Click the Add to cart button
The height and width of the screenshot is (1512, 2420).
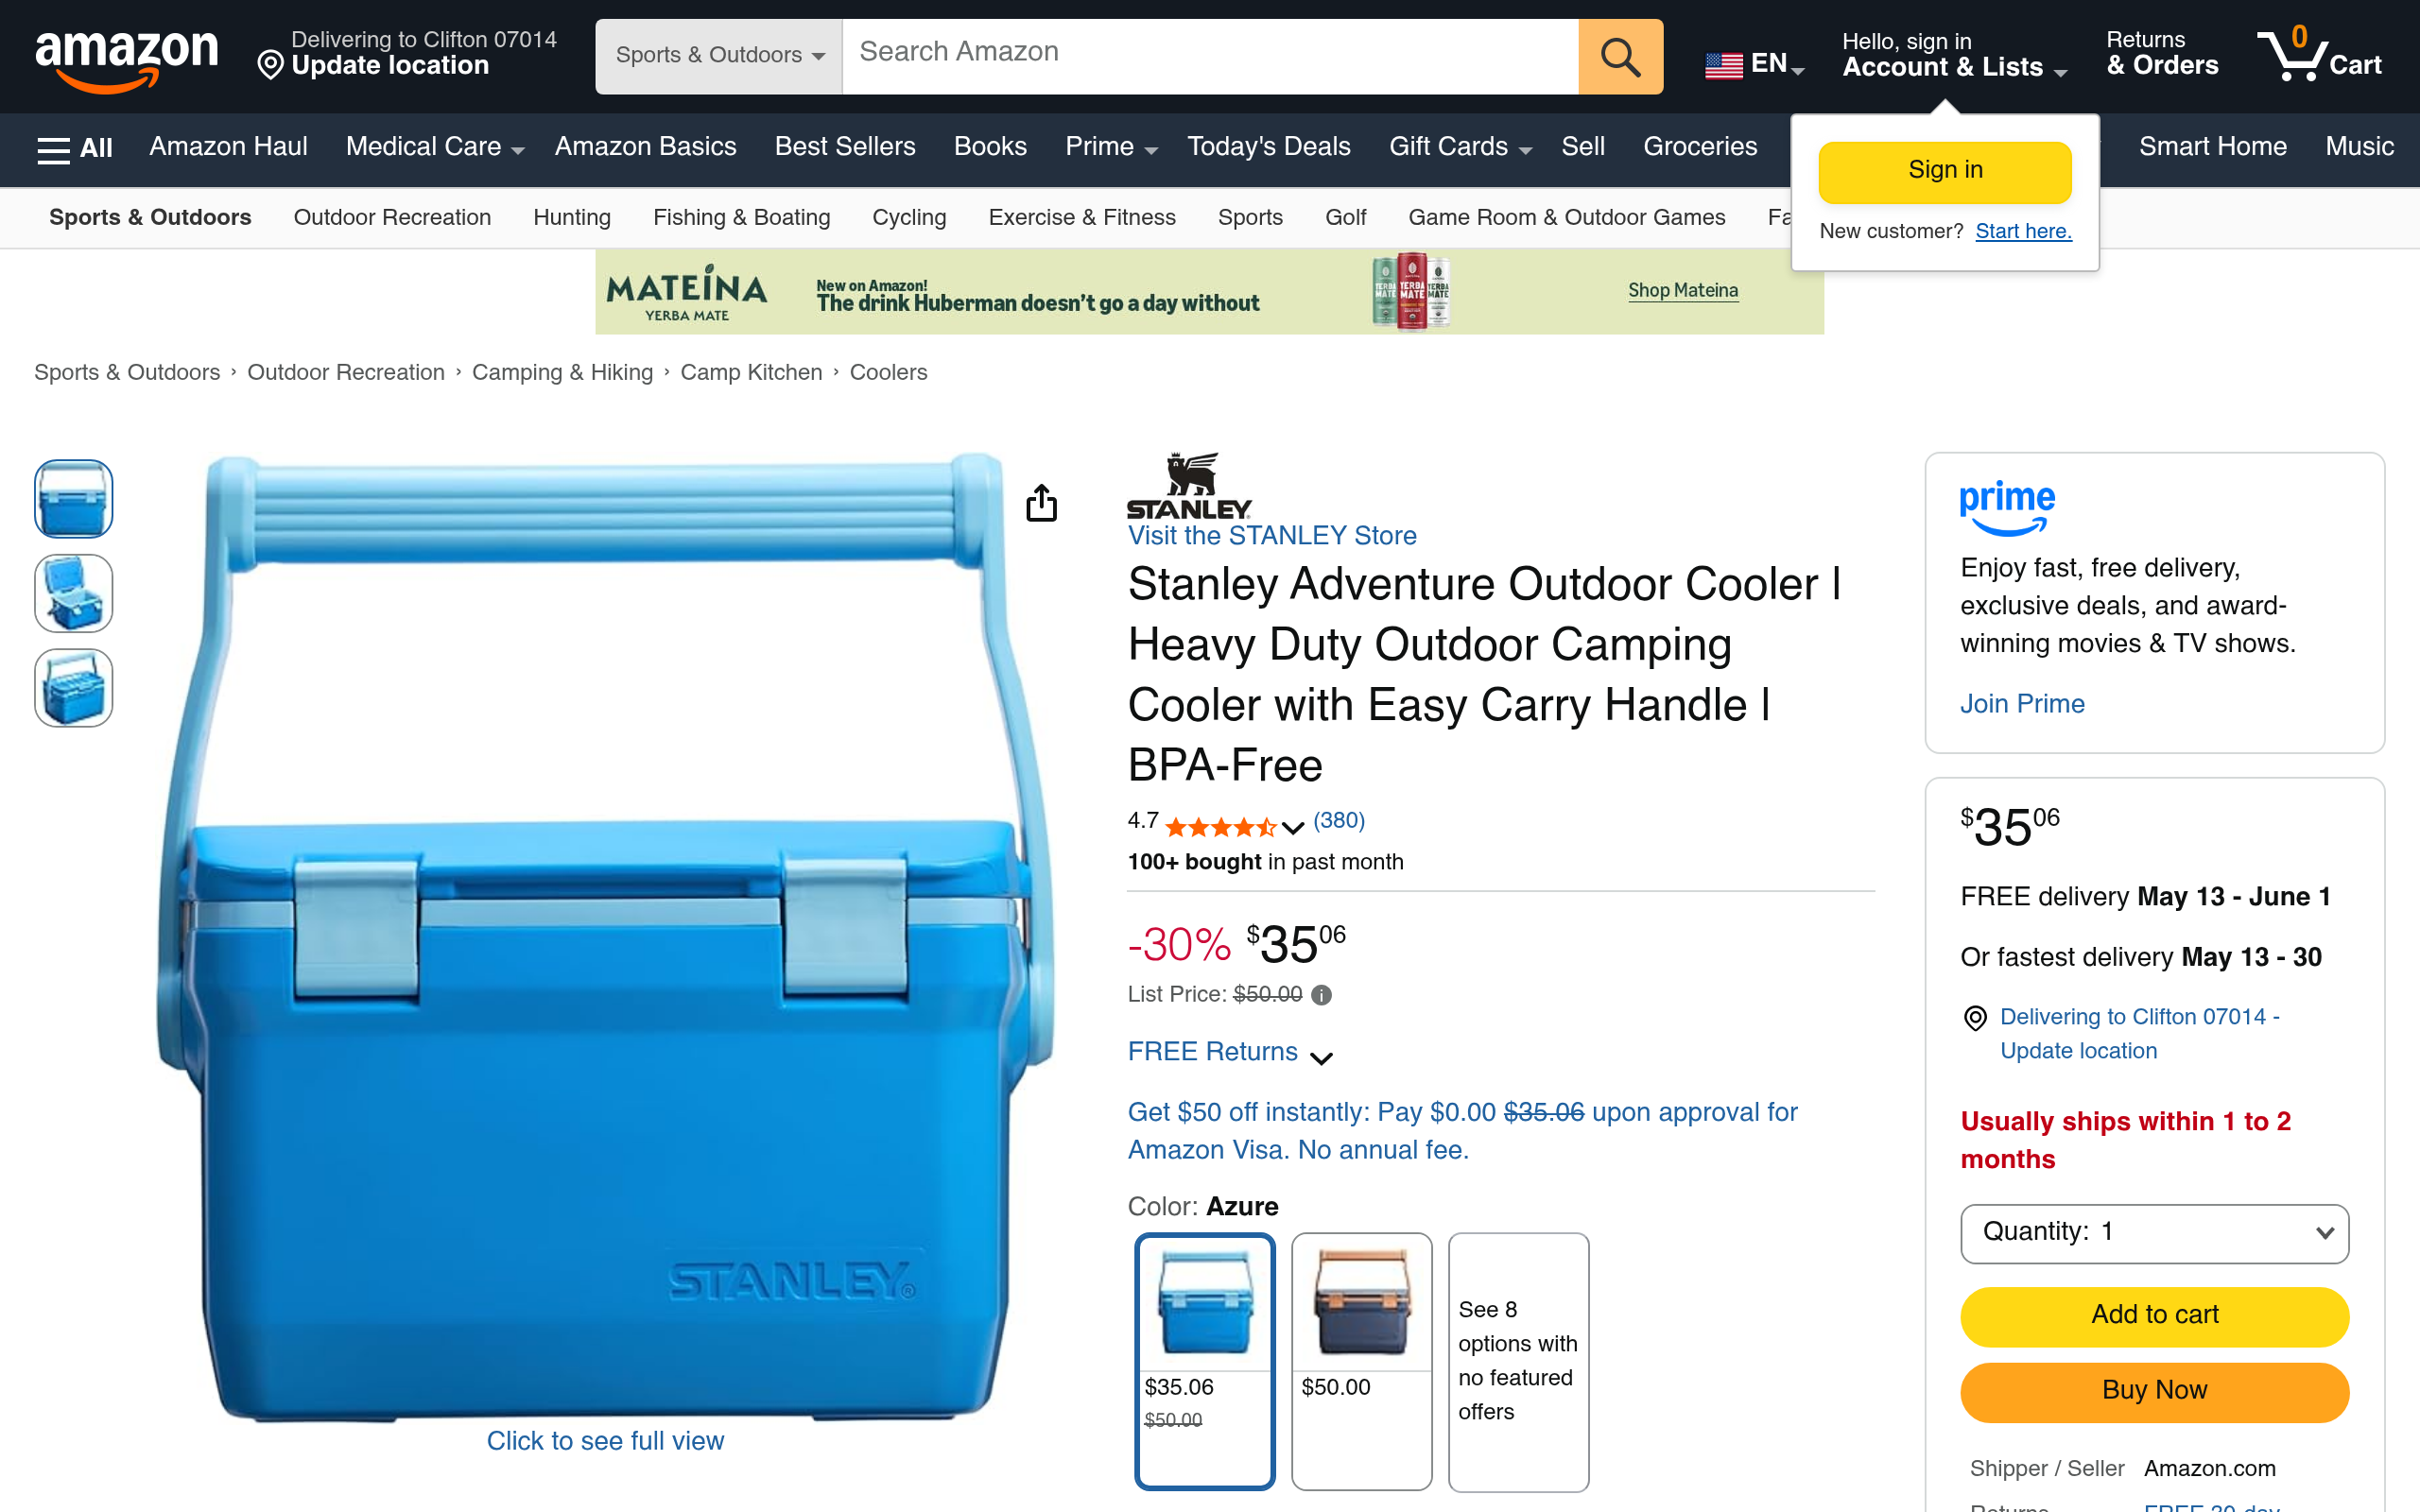click(2154, 1315)
